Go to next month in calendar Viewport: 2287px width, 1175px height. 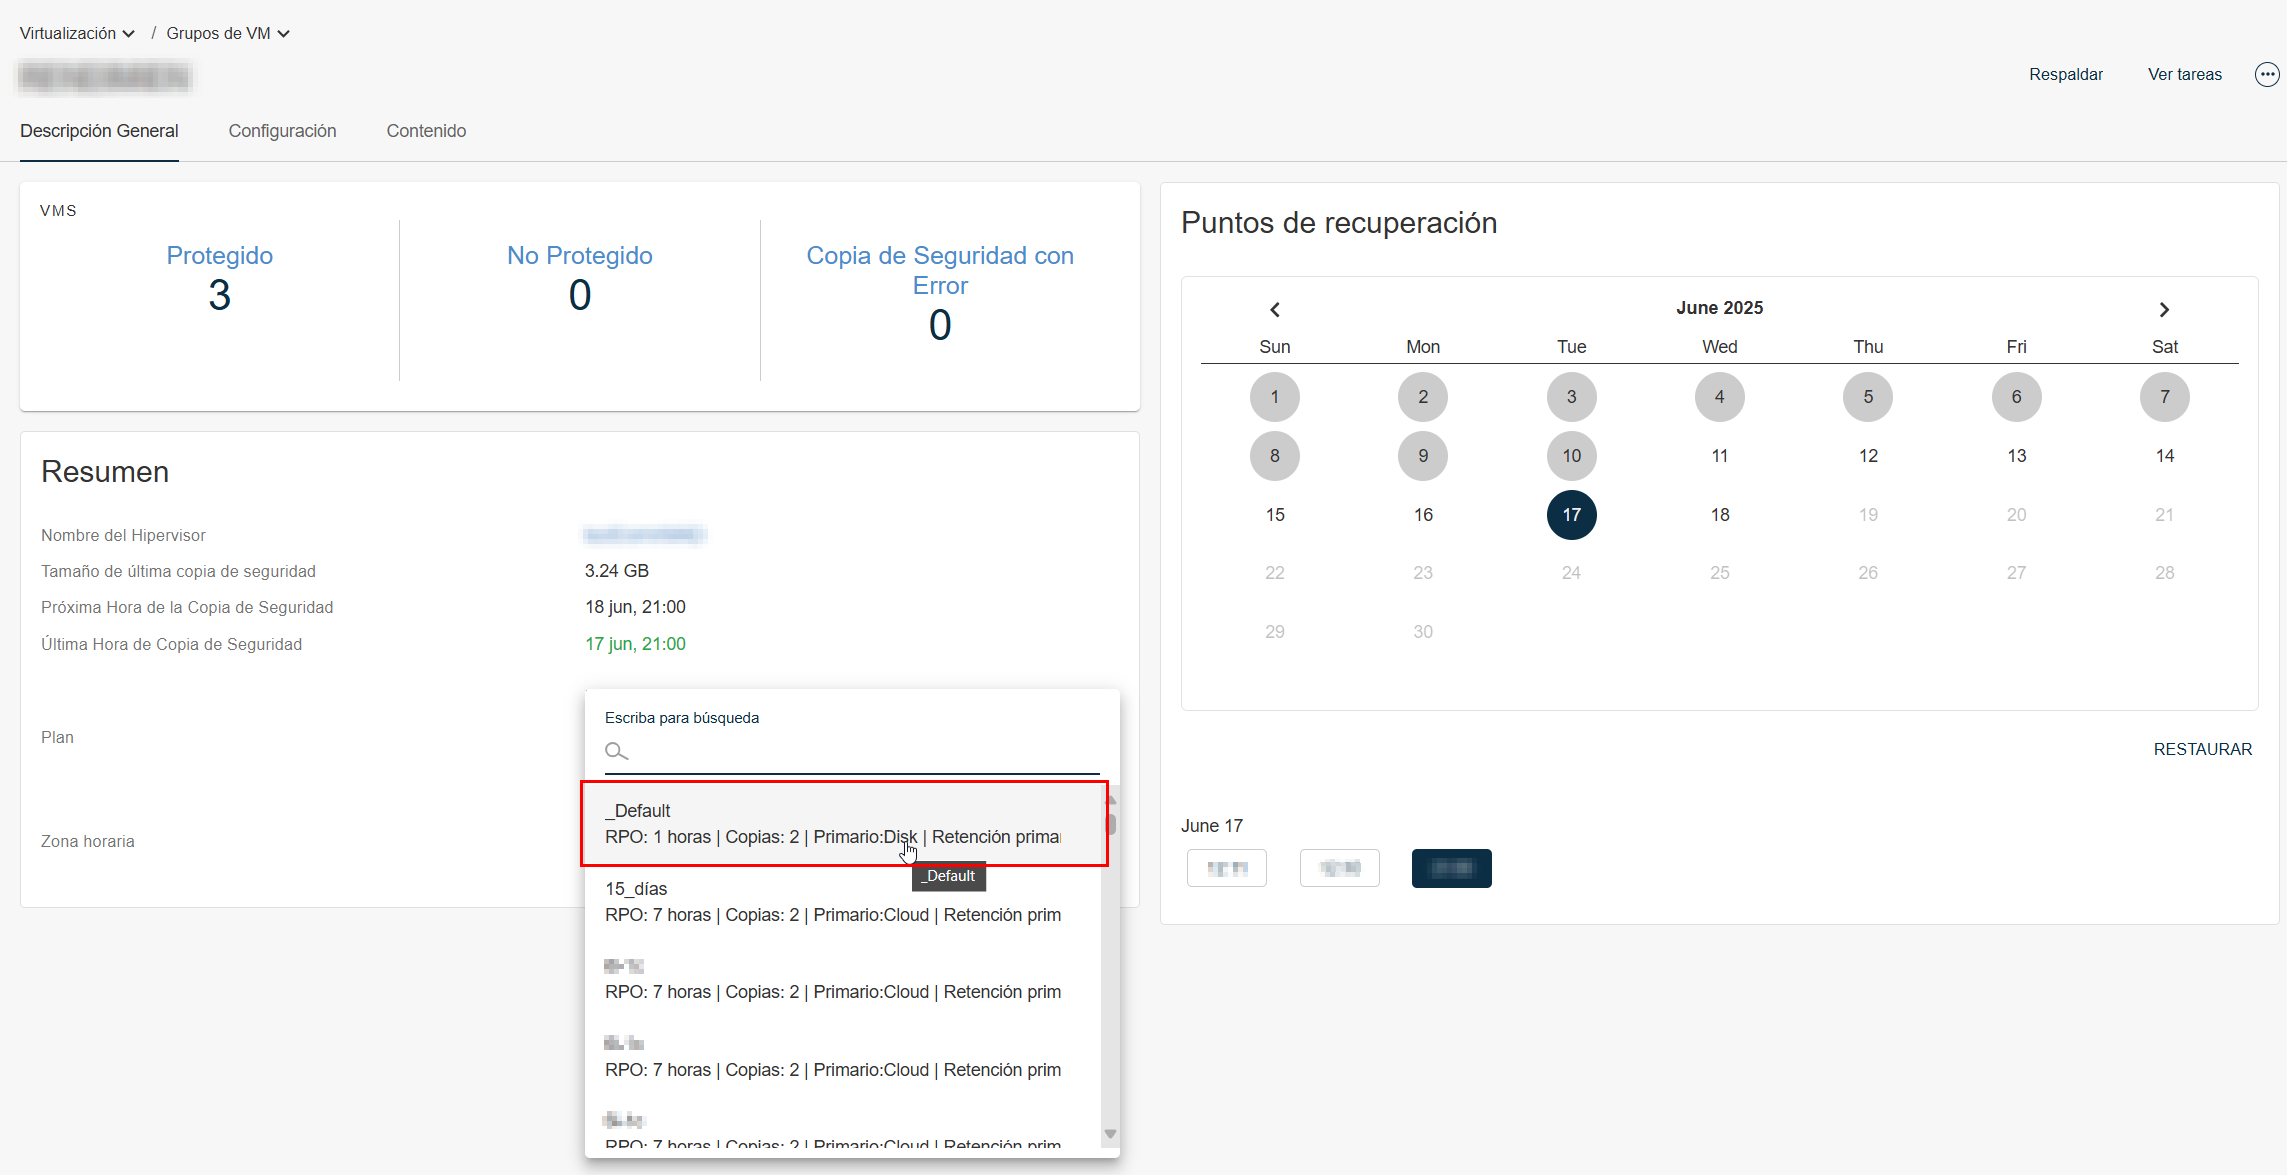(2164, 309)
